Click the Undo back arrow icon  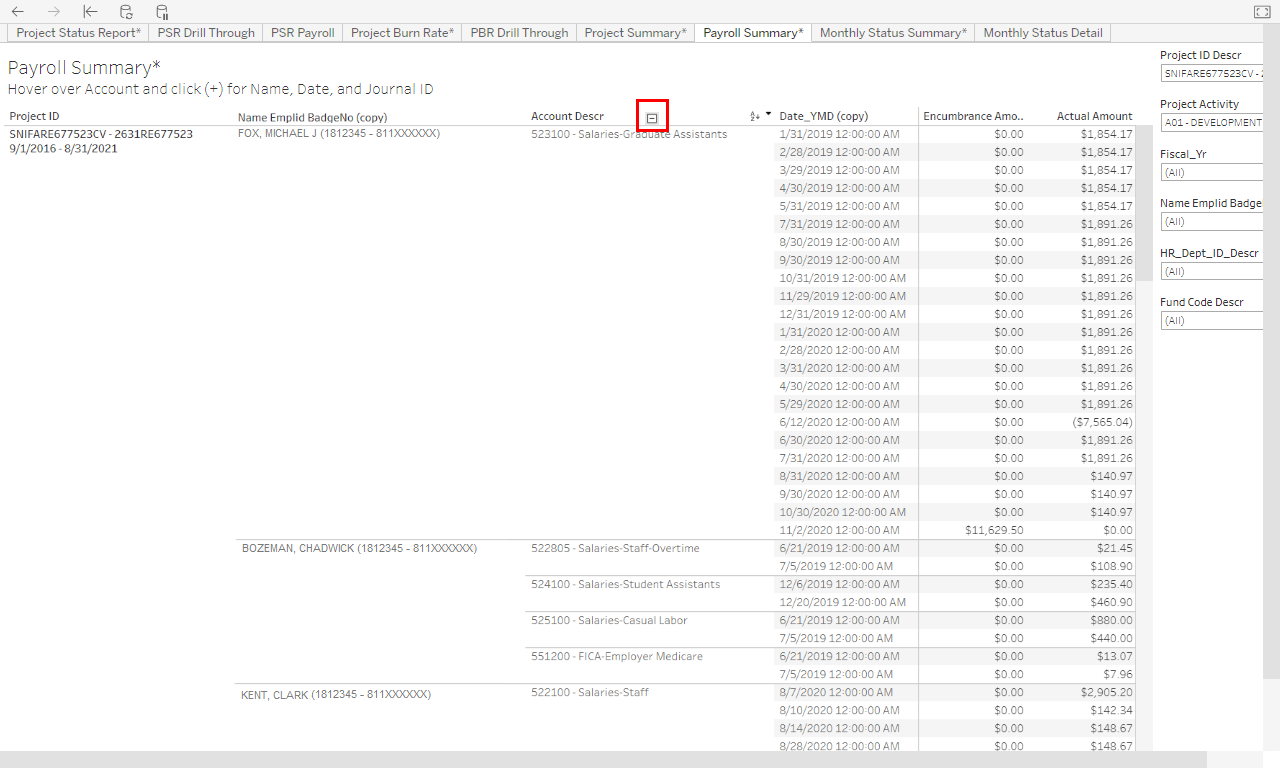pyautogui.click(x=18, y=12)
